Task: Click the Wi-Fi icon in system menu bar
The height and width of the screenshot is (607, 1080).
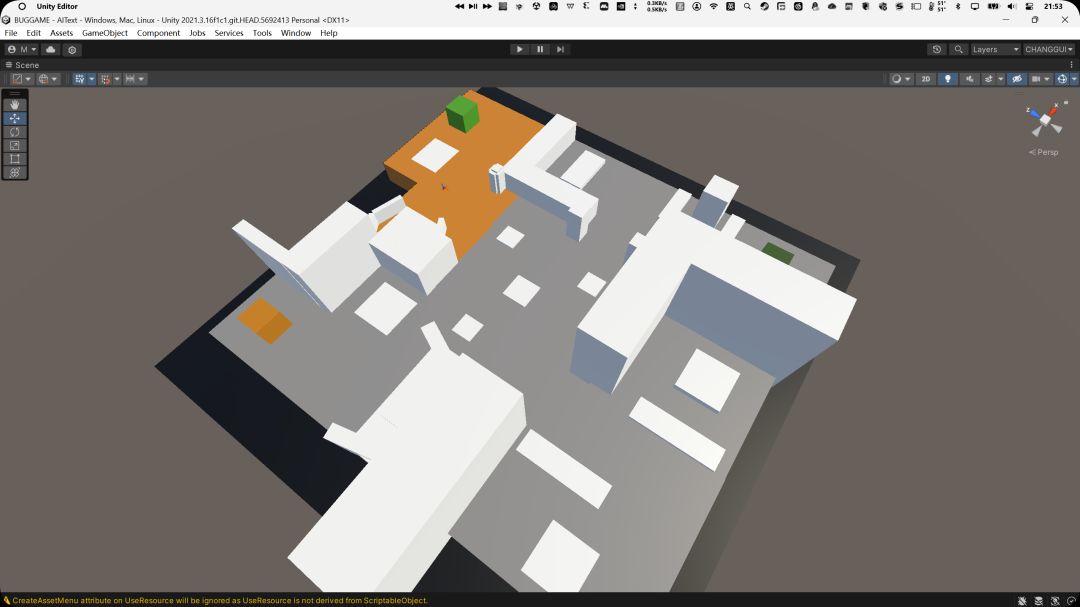Action: click(x=714, y=6)
